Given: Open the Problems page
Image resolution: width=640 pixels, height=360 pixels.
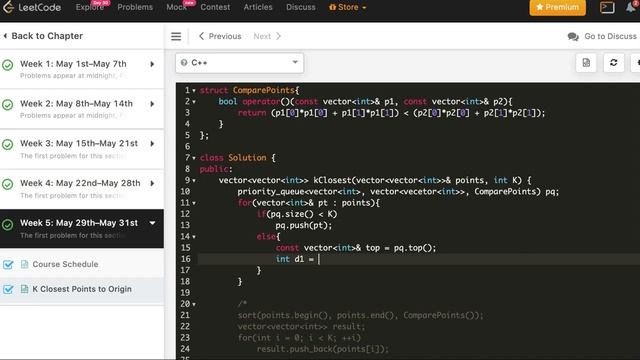Looking at the screenshot, I should click(135, 7).
